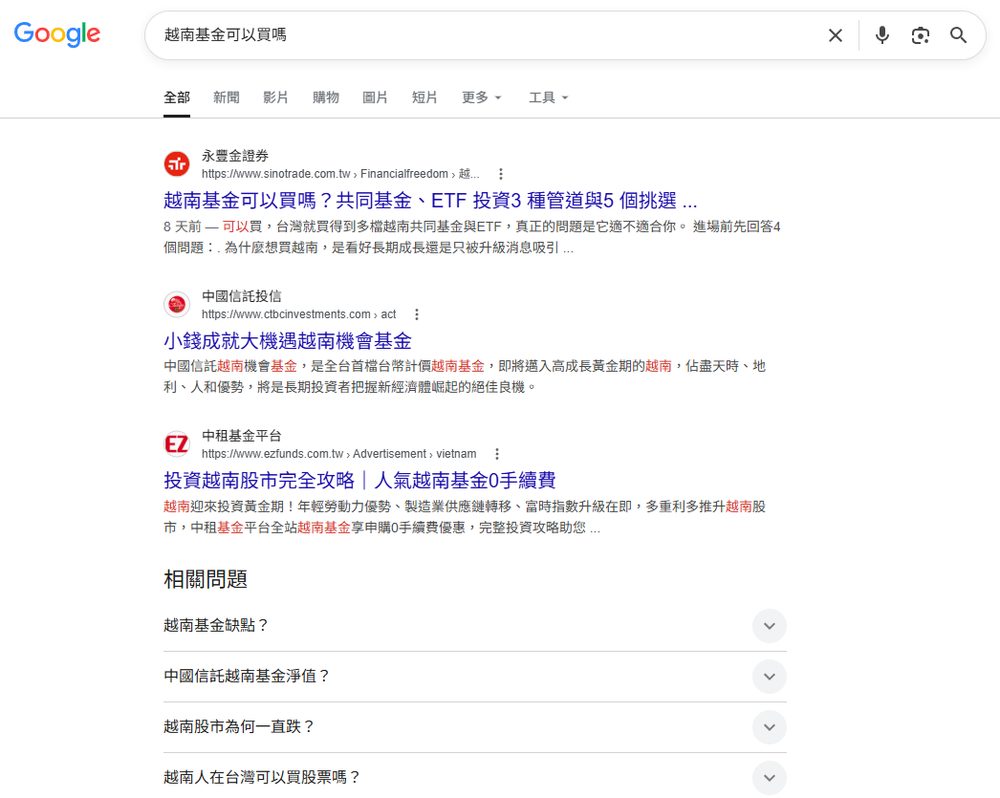This screenshot has height=798, width=1000.
Task: Clear the search box with X icon
Action: pos(835,35)
